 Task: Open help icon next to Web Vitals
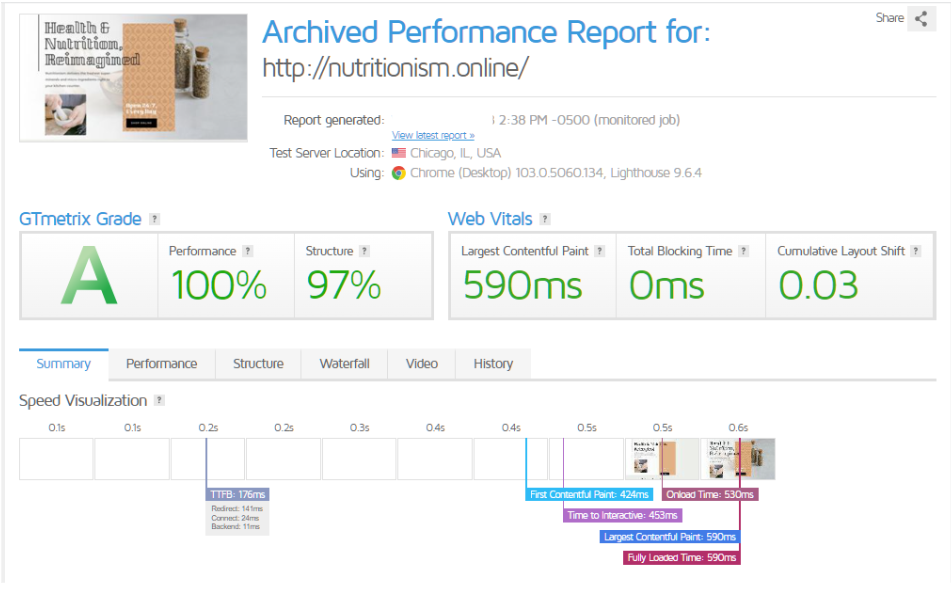point(545,219)
